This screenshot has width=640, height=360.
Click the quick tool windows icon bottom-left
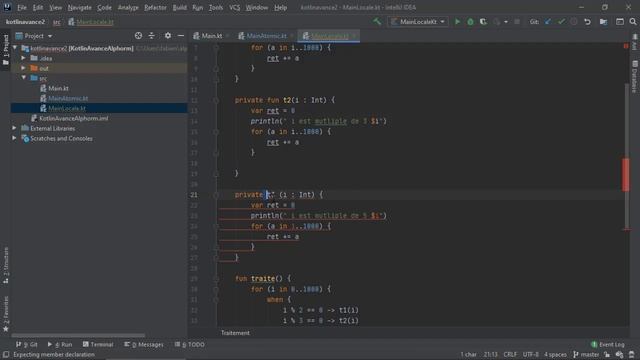[6, 355]
